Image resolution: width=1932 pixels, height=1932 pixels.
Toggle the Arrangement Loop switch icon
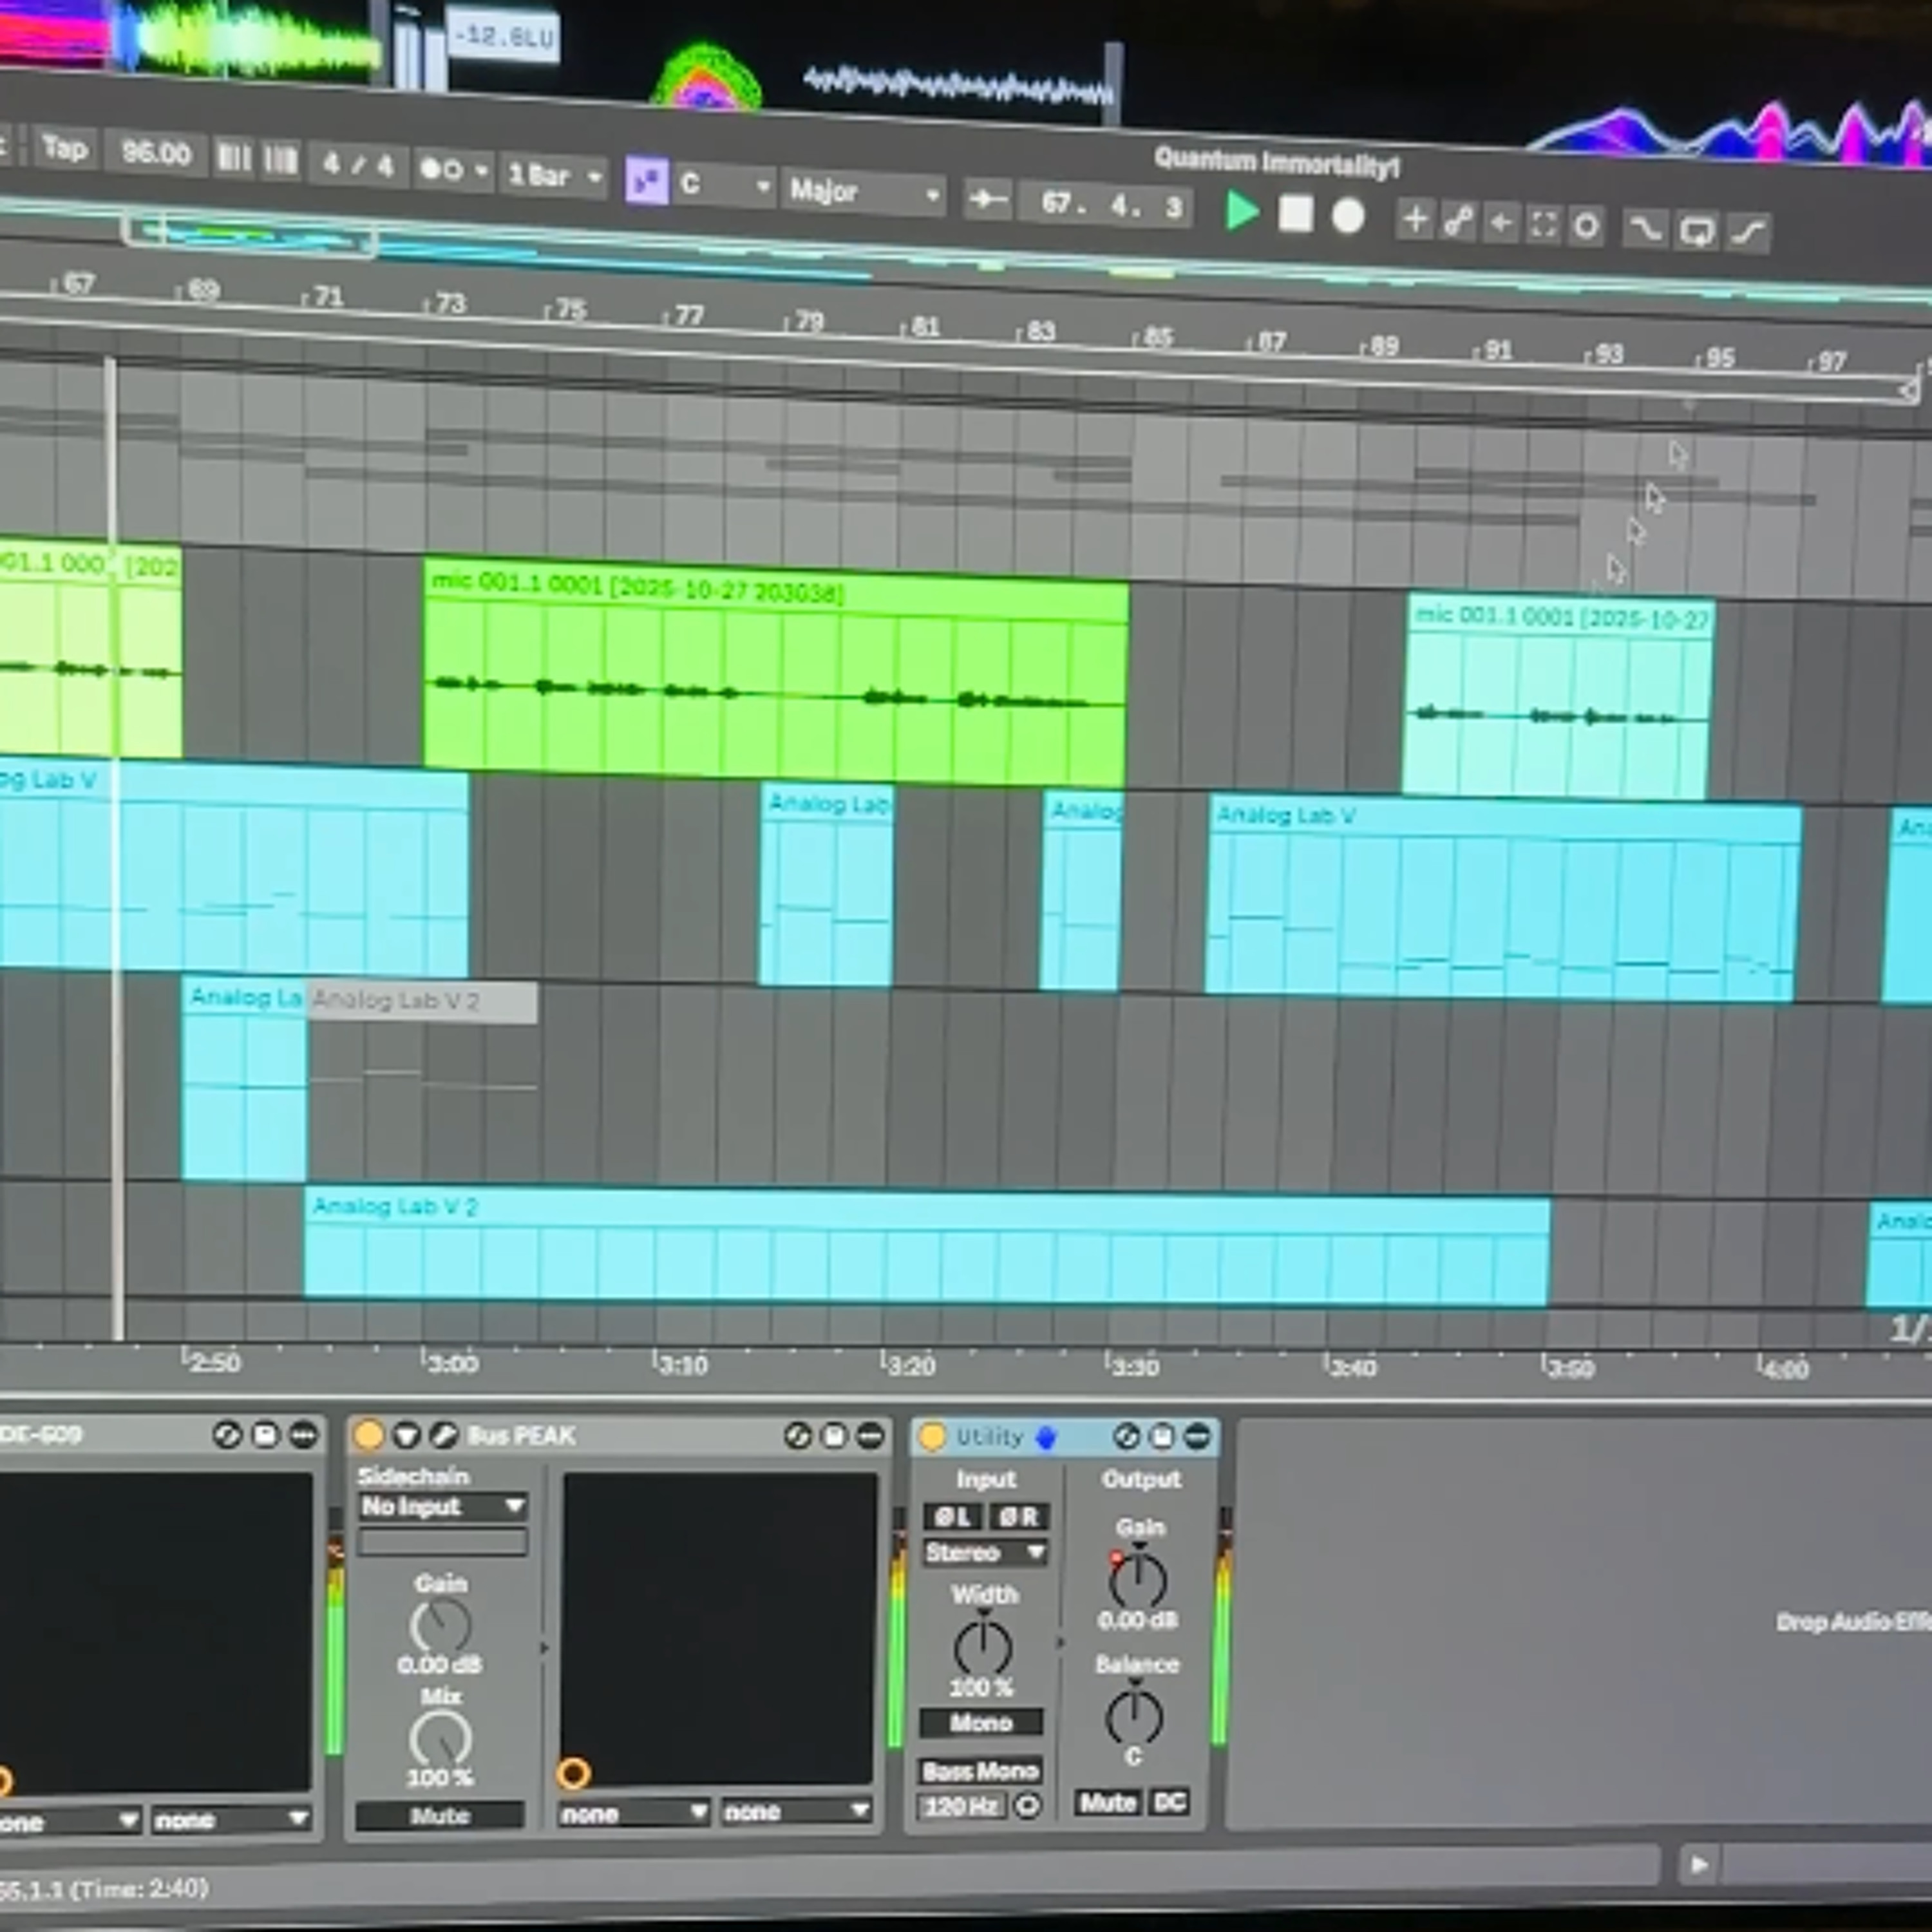click(1696, 232)
